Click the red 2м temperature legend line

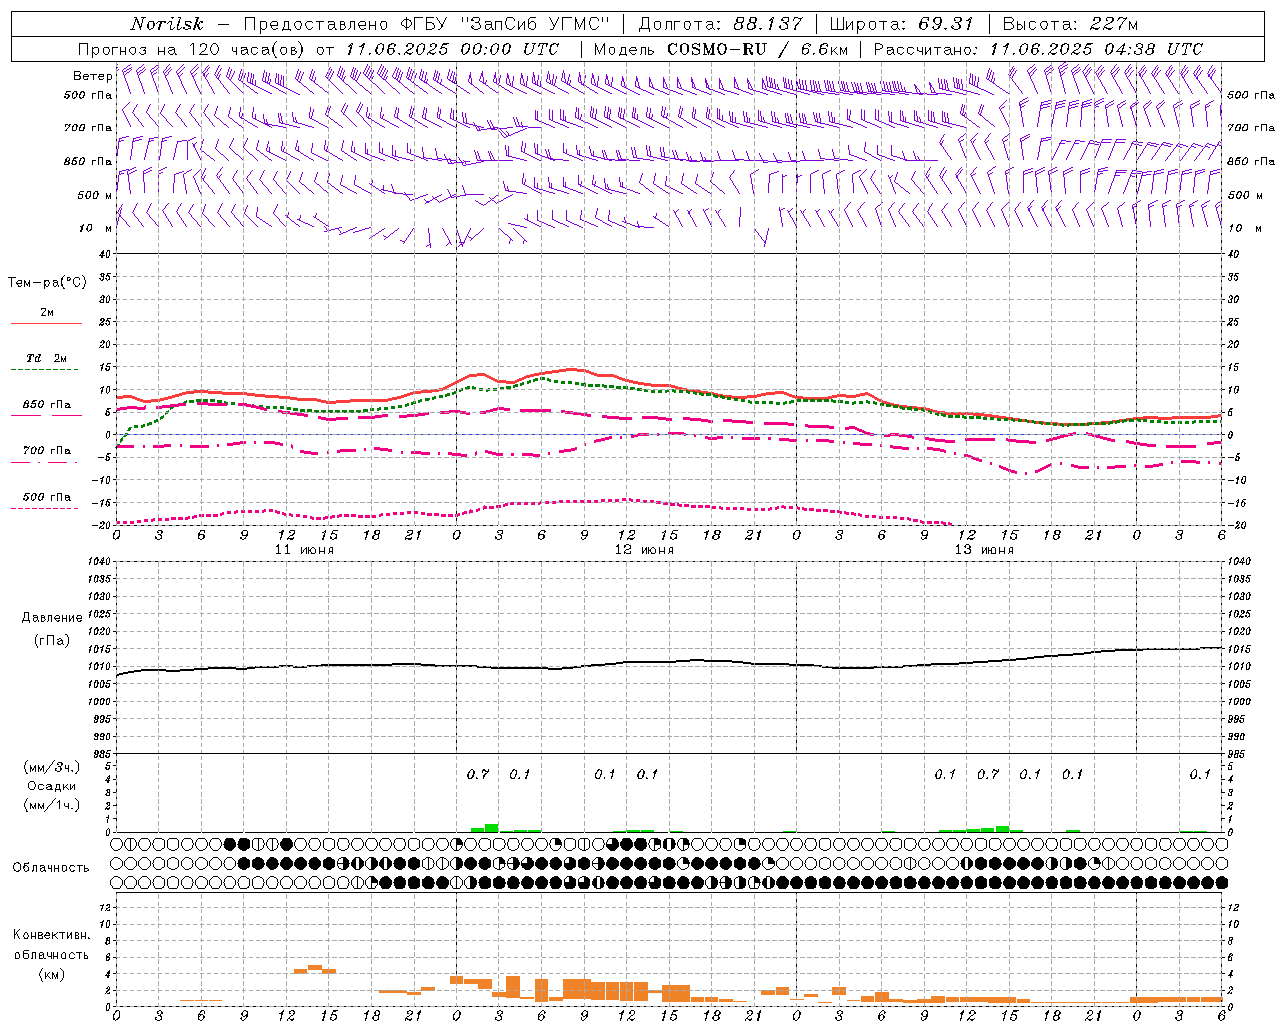(x=46, y=324)
